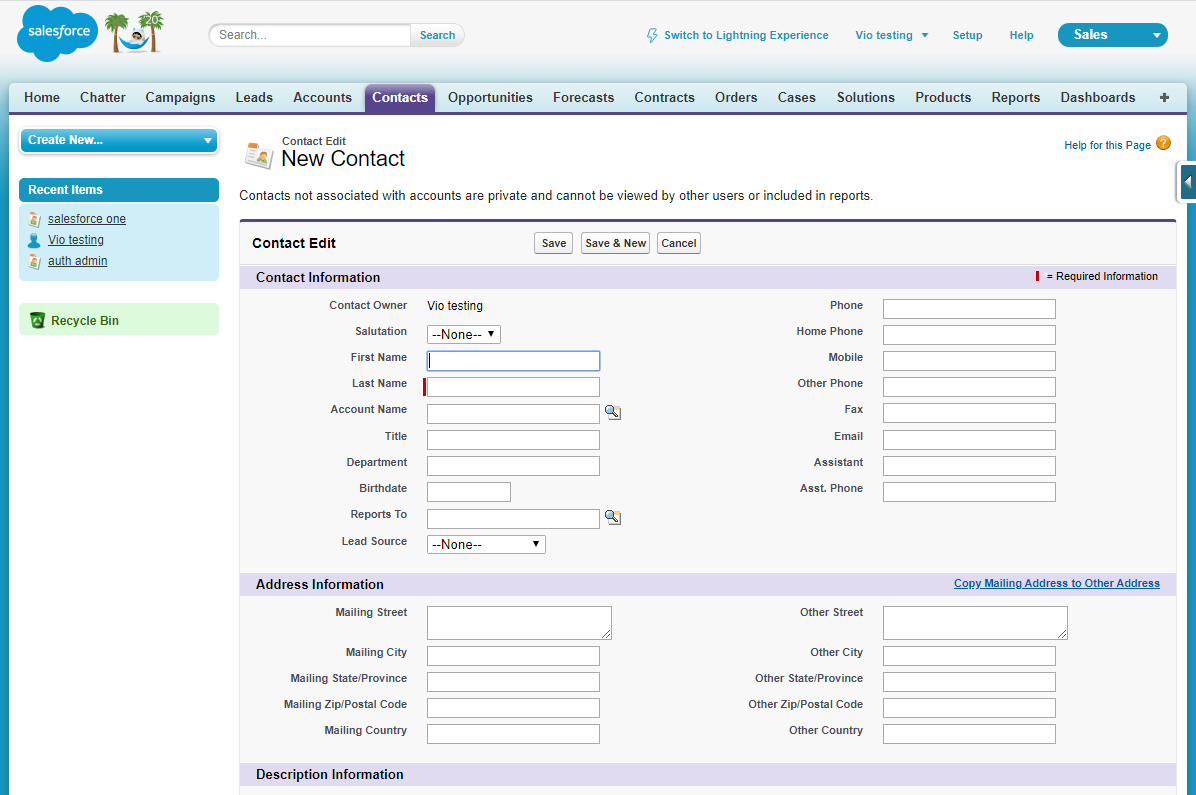Click the Salesforce cloud logo
This screenshot has width=1196, height=795.
point(57,33)
